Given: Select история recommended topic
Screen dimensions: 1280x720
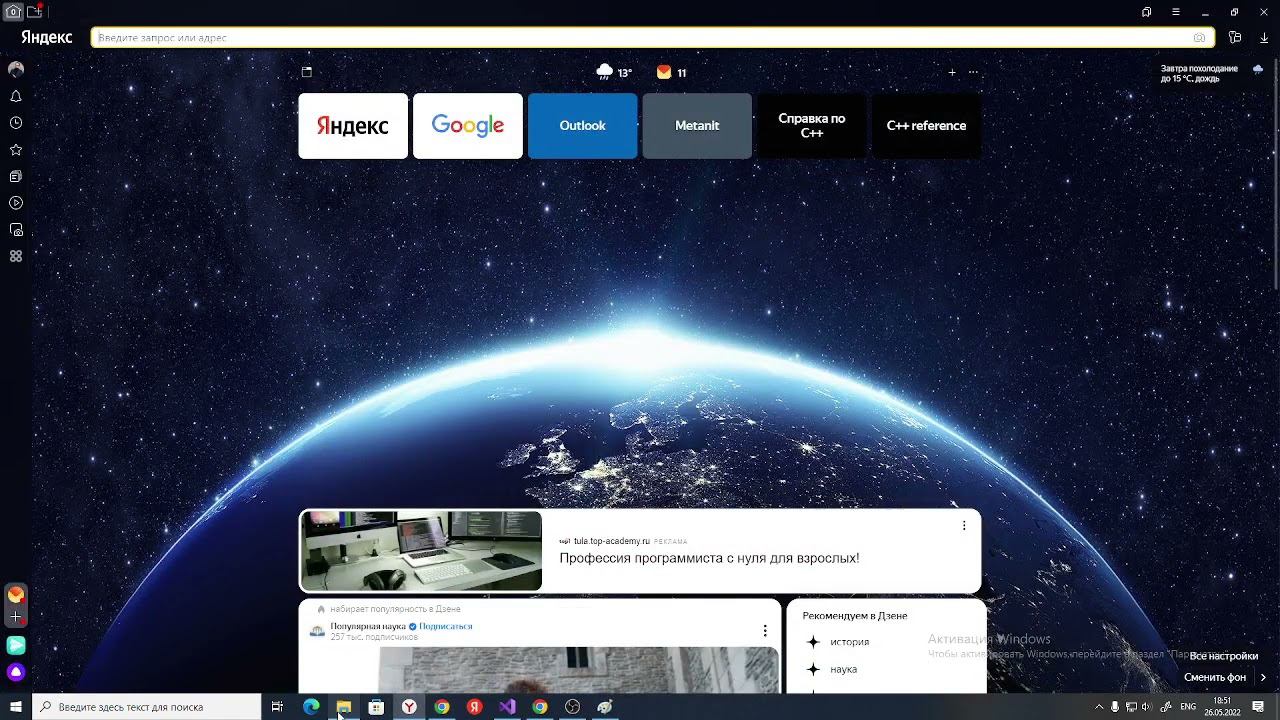Looking at the screenshot, I should (849, 642).
